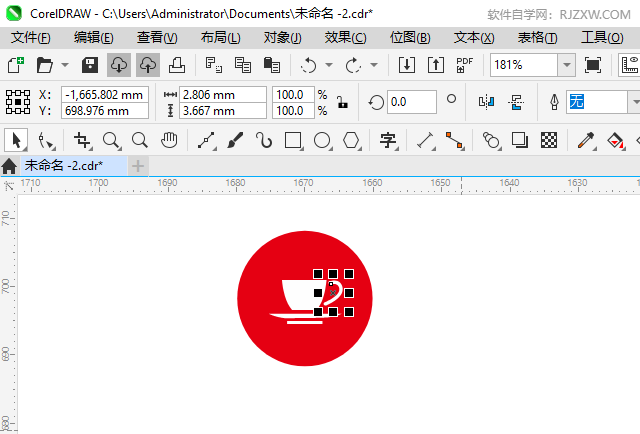Add a new document tab with plus
Screen dimensions: 640x434
pyautogui.click(x=138, y=166)
